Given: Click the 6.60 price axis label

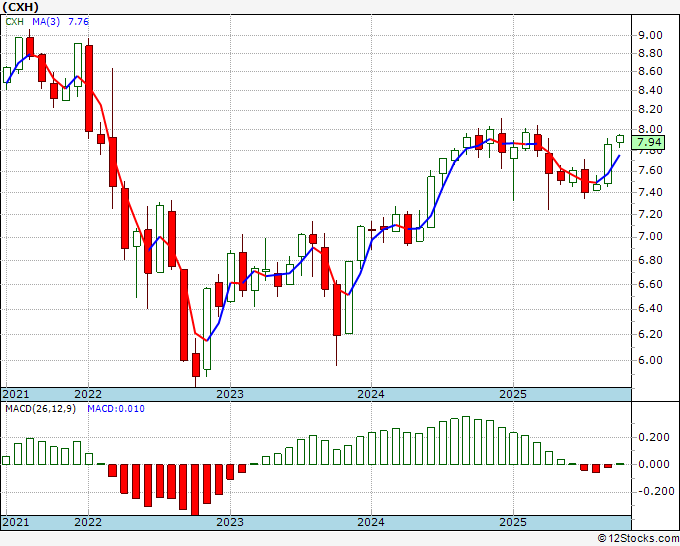Looking at the screenshot, I should tap(650, 284).
